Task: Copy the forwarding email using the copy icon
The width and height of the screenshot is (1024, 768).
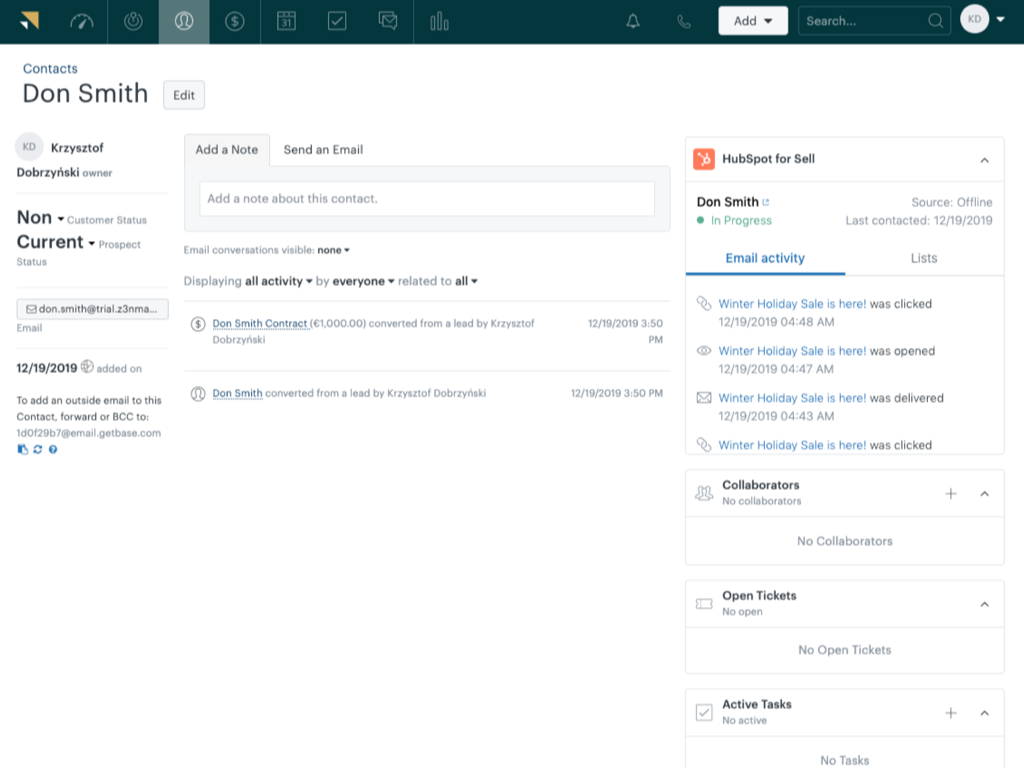Action: [x=25, y=449]
